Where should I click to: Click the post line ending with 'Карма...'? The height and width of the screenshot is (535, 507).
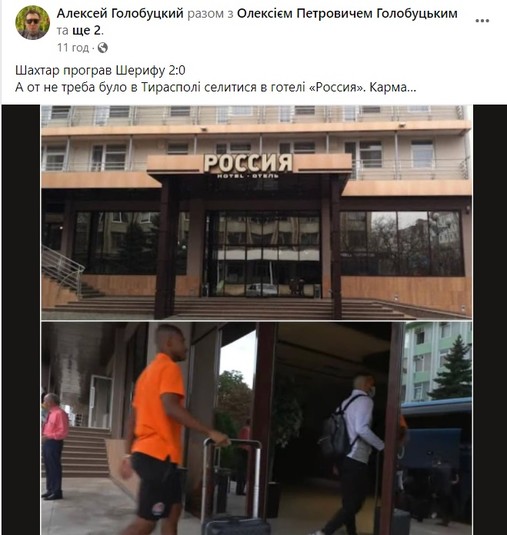(x=216, y=88)
